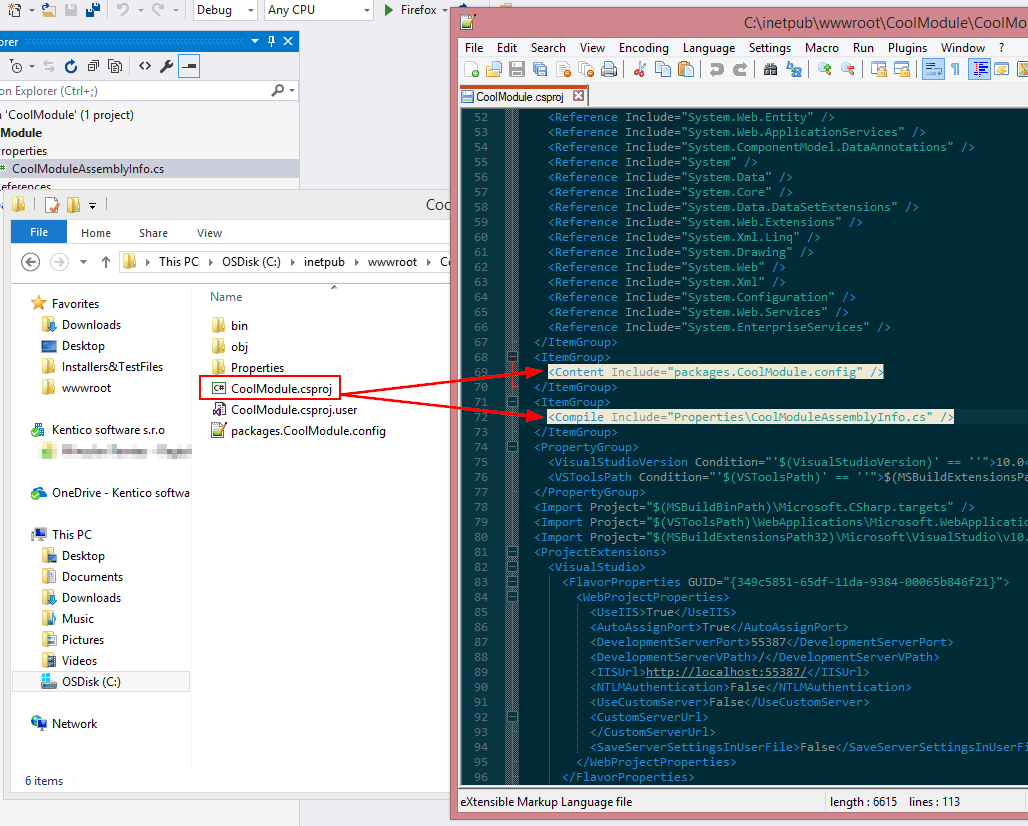The image size is (1028, 826).
Task: Open Notepad++ Plugins menu
Action: [x=907, y=48]
